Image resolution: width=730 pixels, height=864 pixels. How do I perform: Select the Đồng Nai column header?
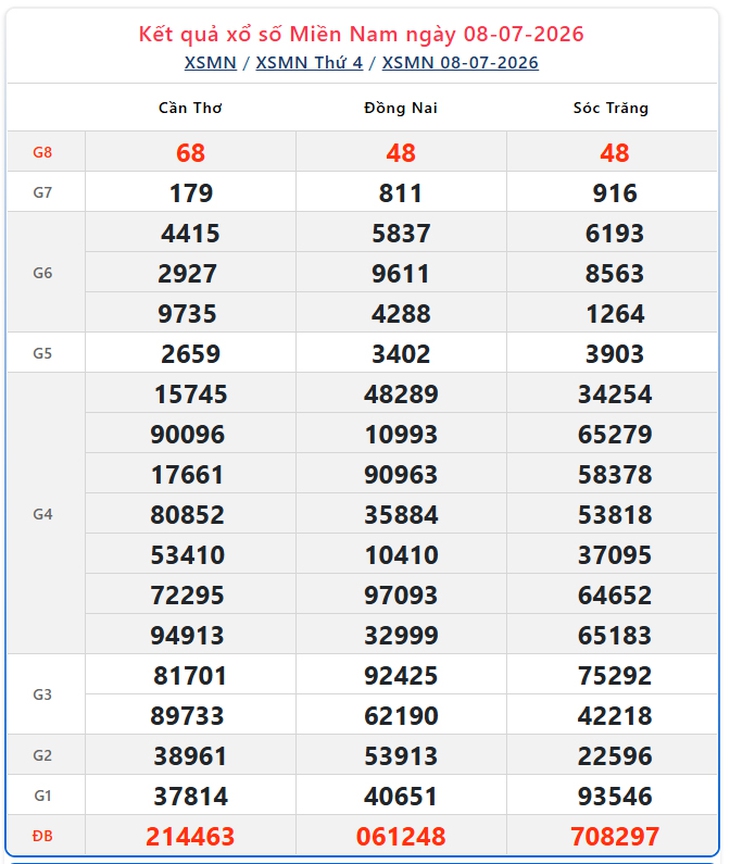click(401, 108)
